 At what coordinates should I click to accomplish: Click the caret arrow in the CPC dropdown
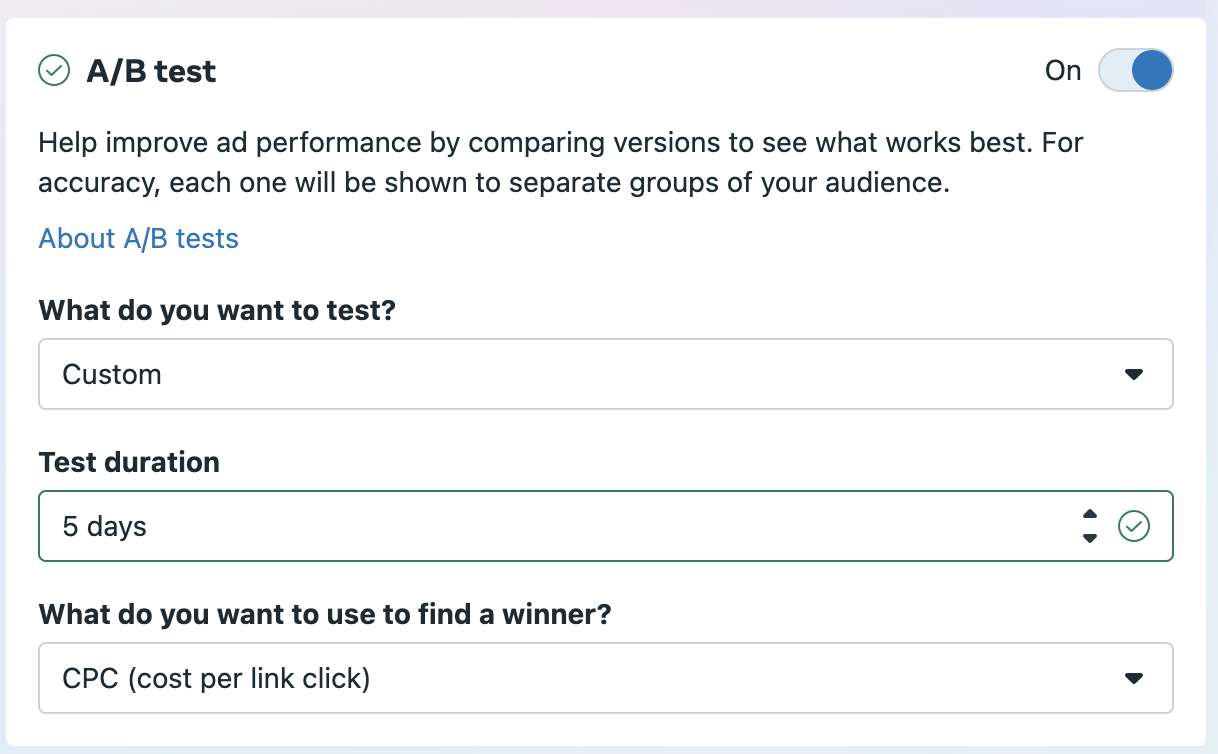coord(1133,678)
